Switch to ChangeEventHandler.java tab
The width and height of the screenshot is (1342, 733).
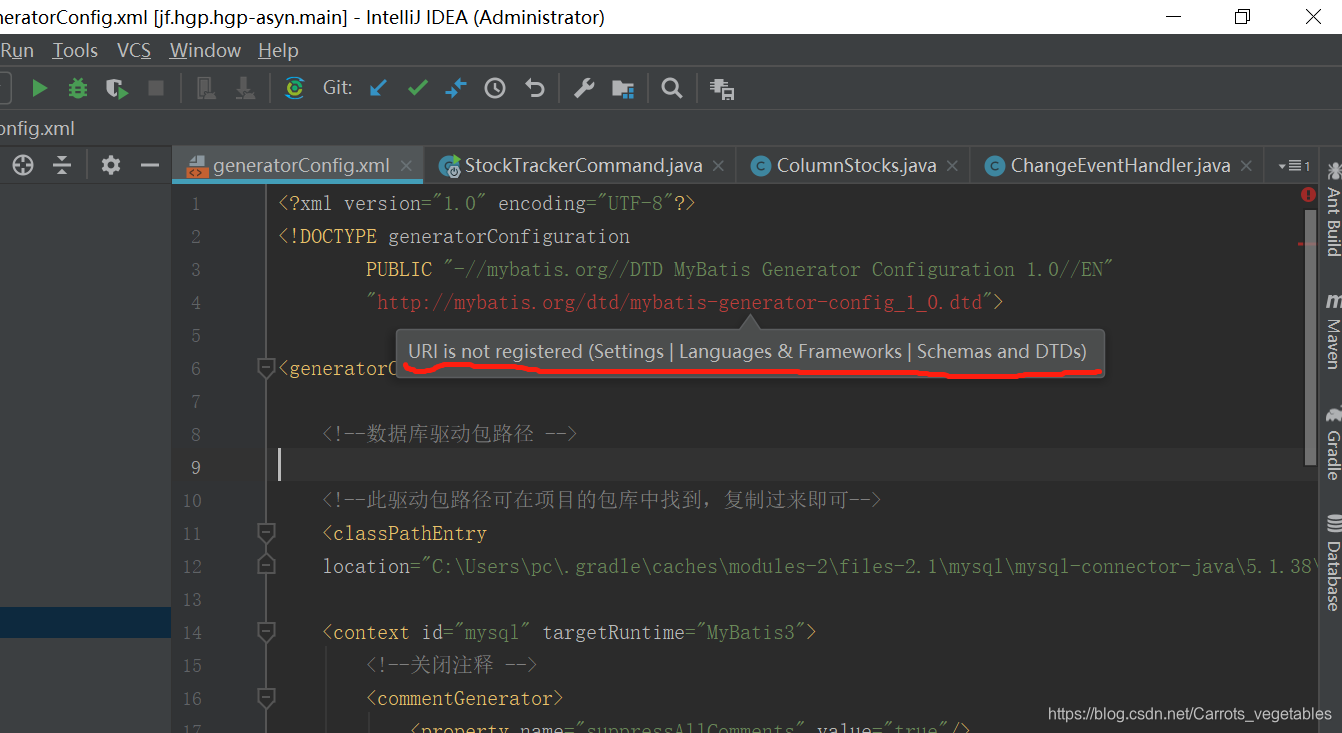(x=1118, y=165)
